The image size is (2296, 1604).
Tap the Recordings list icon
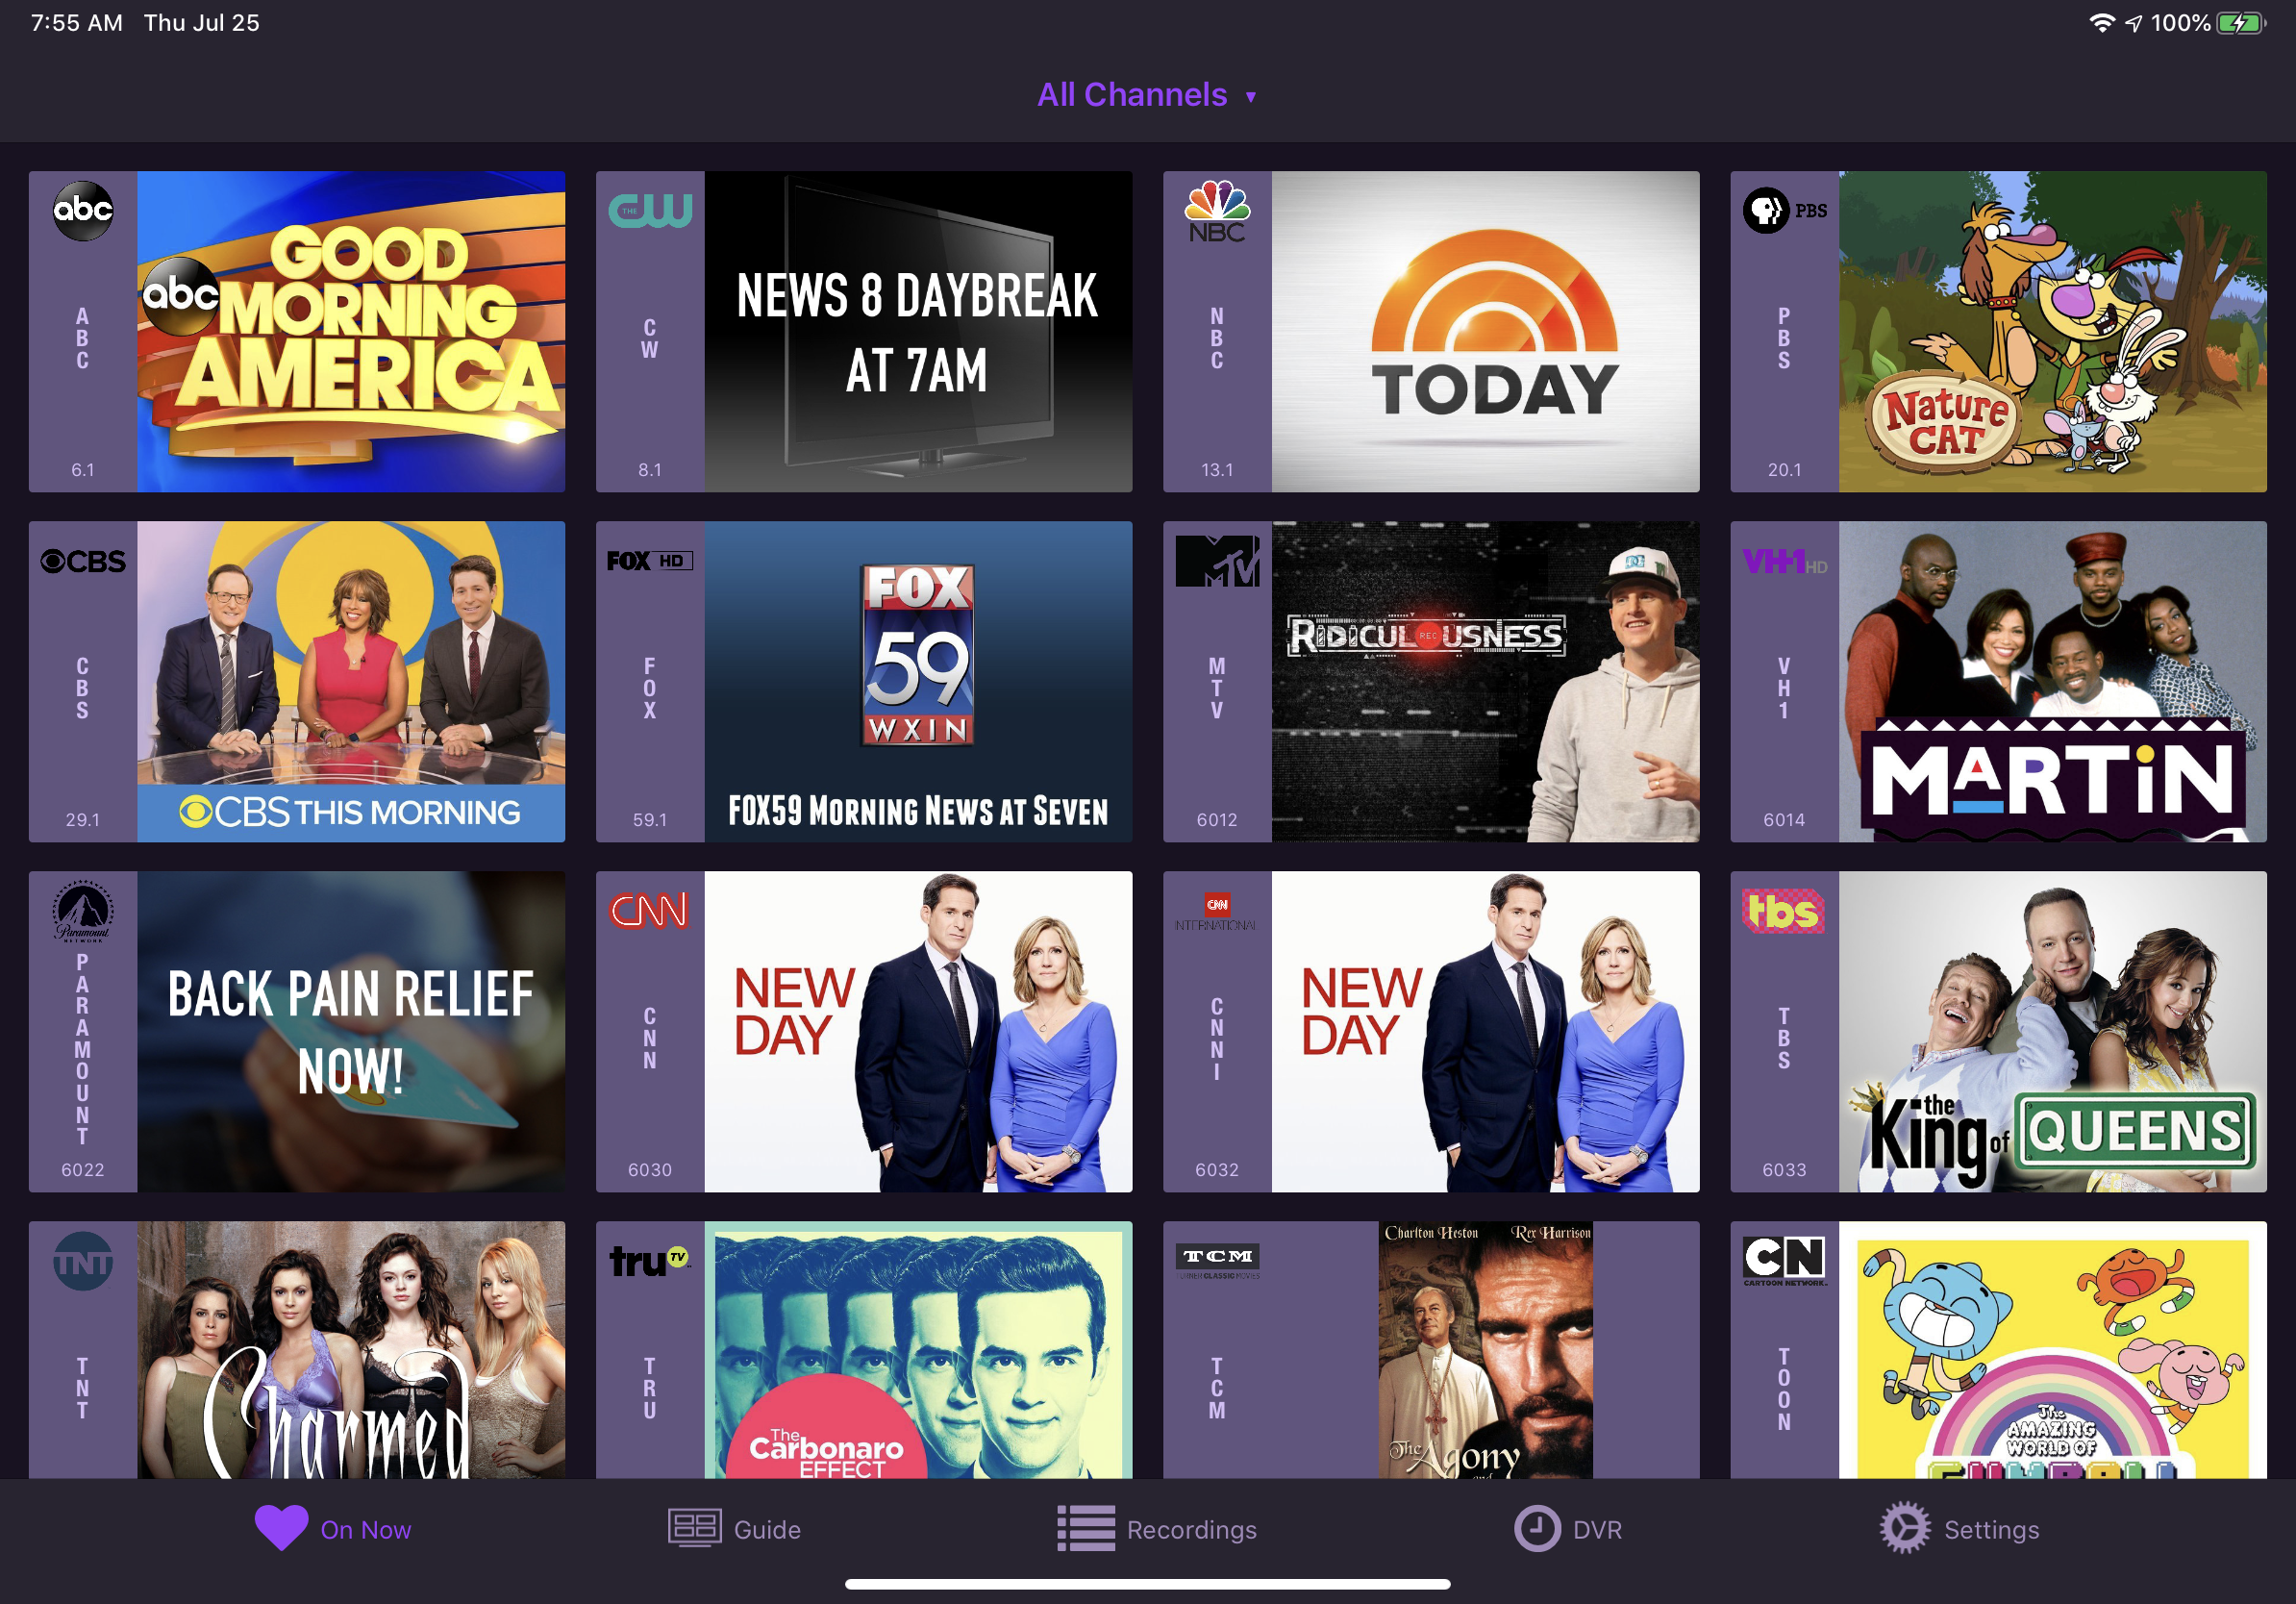click(1087, 1528)
